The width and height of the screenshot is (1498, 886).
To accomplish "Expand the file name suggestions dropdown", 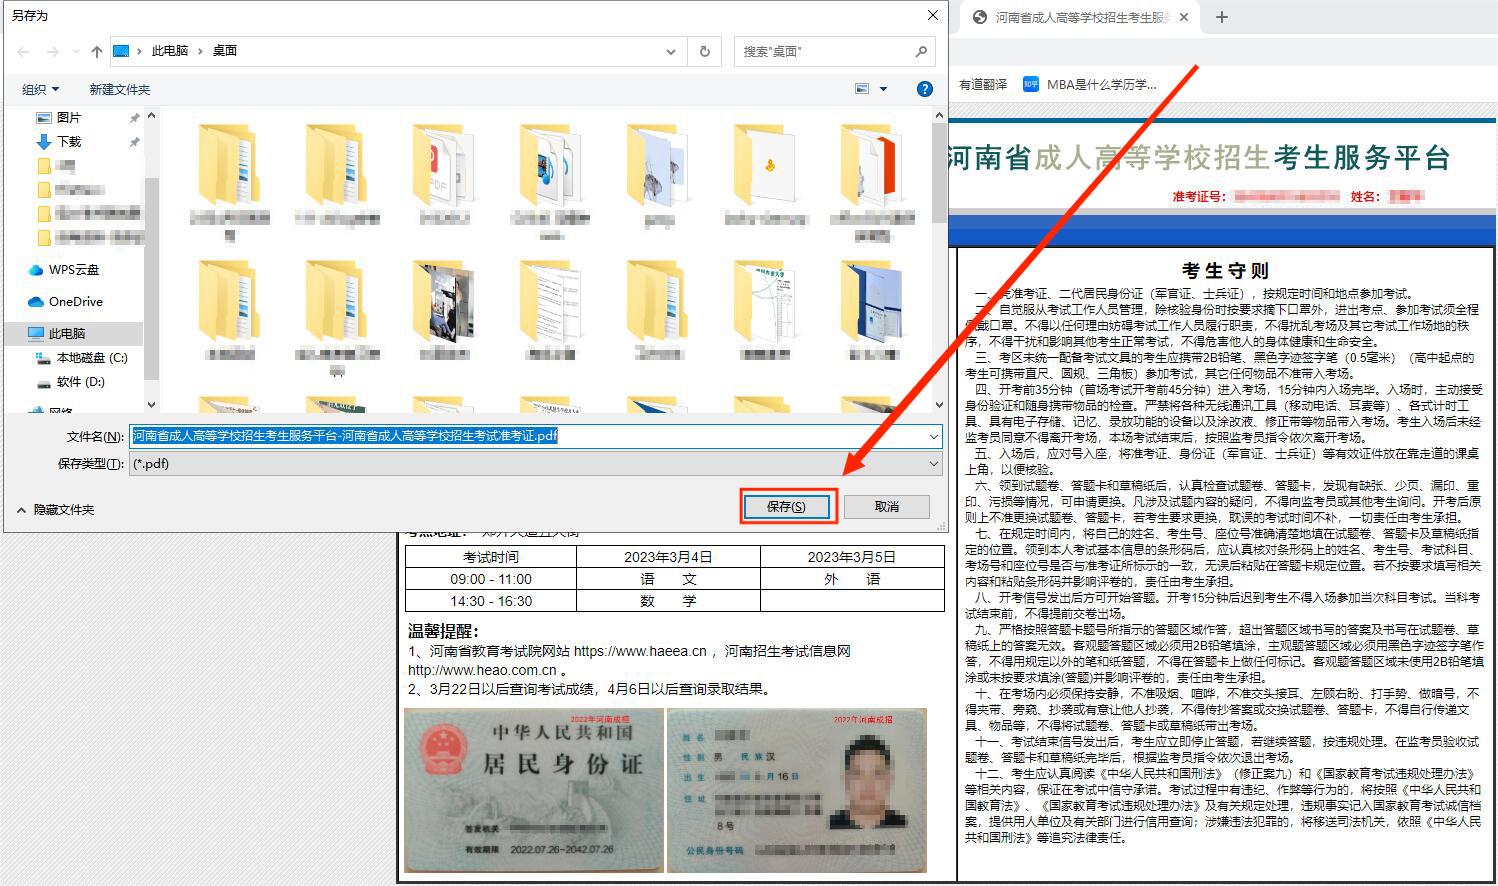I will pyautogui.click(x=933, y=437).
